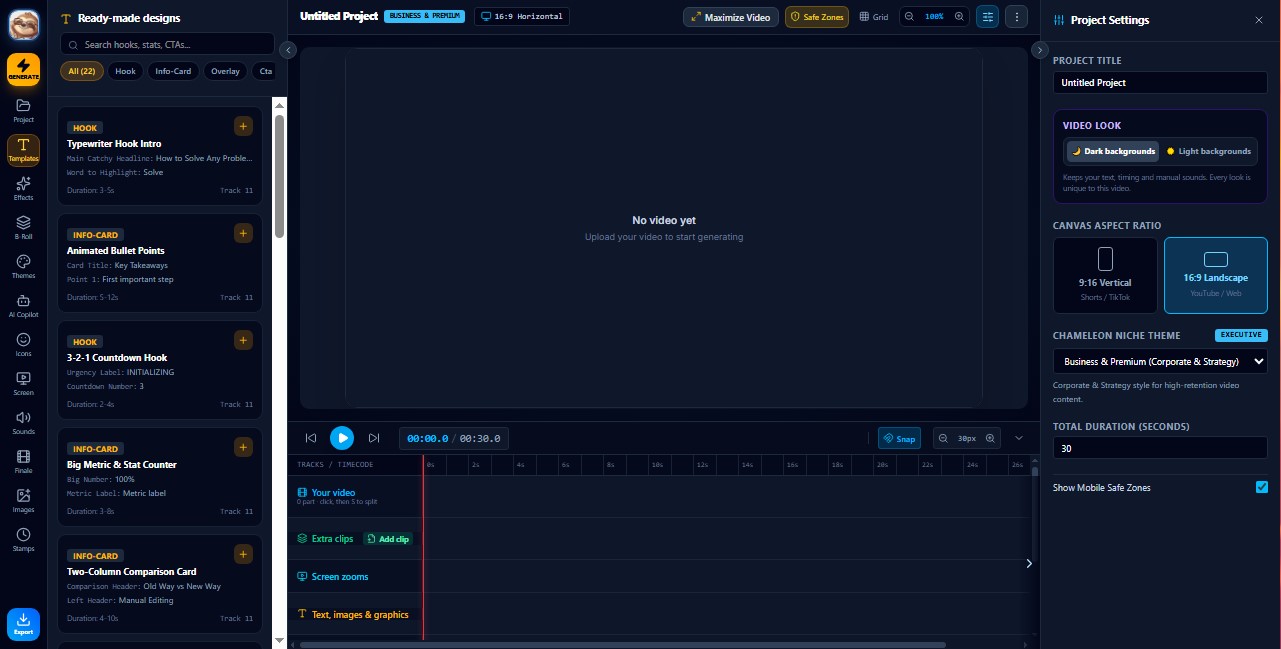Add the Animated Bullet Points template

(243, 233)
